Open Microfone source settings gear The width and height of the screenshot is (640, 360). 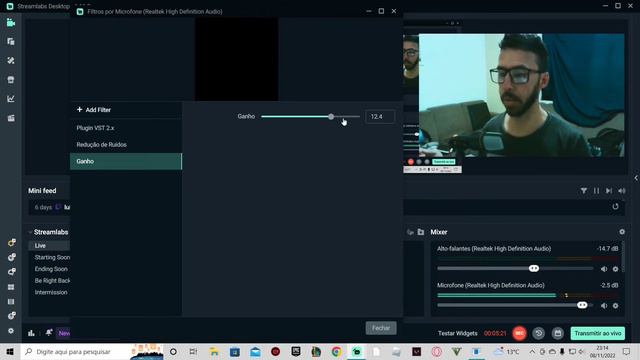[616, 306]
